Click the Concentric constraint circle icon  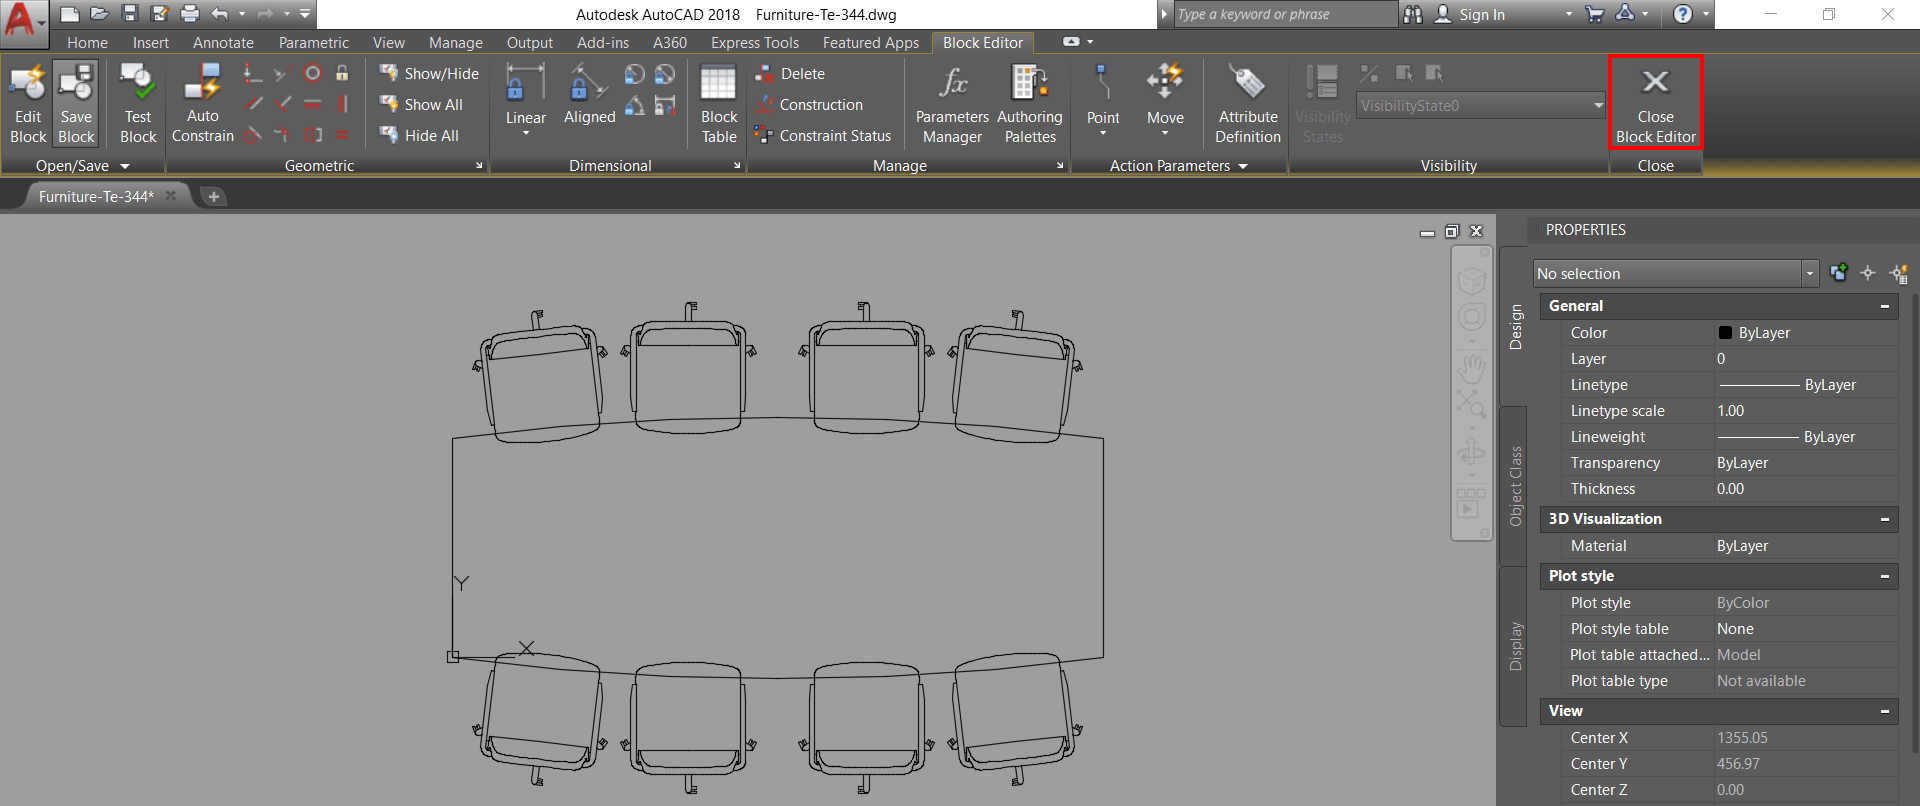[x=313, y=73]
